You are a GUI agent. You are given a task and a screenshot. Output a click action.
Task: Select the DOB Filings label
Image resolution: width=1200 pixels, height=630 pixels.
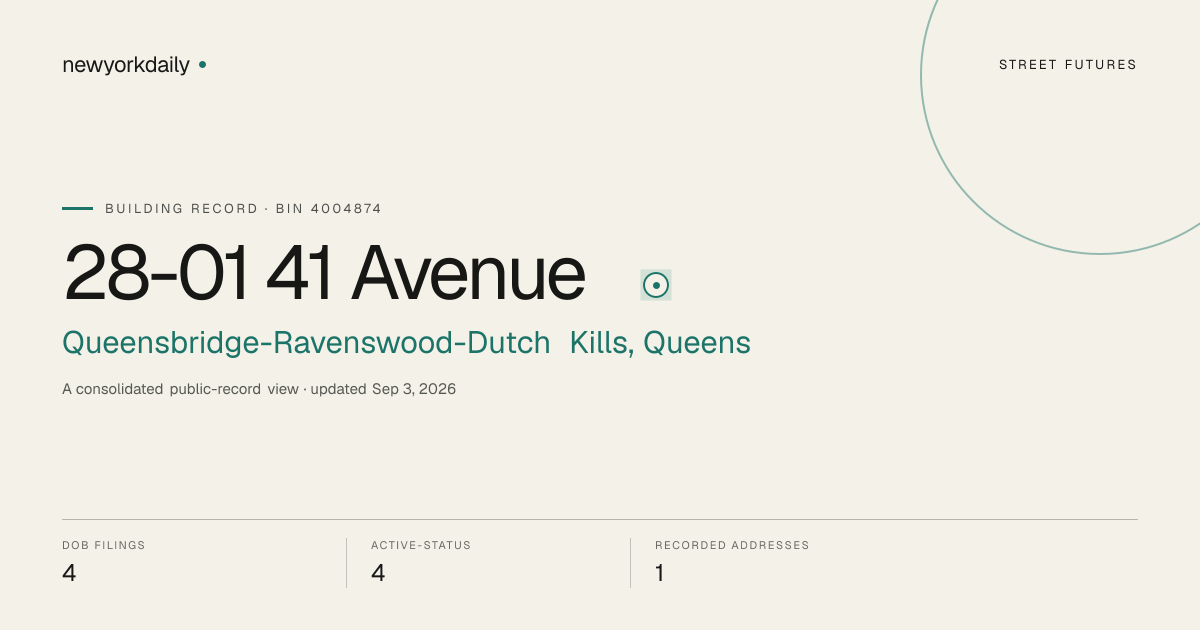(x=104, y=546)
